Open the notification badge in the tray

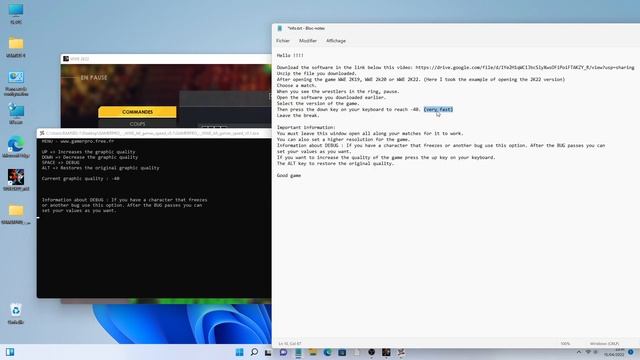pyautogui.click(x=631, y=352)
